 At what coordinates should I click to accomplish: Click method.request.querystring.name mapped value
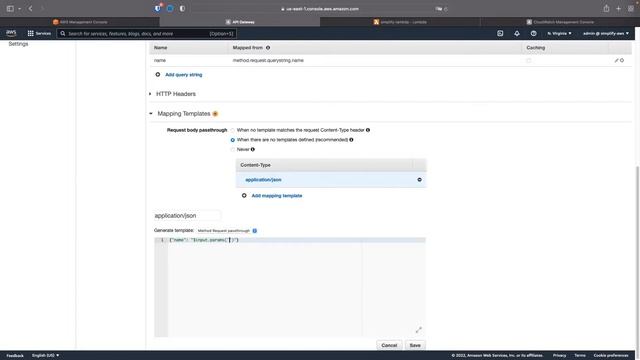pos(268,60)
